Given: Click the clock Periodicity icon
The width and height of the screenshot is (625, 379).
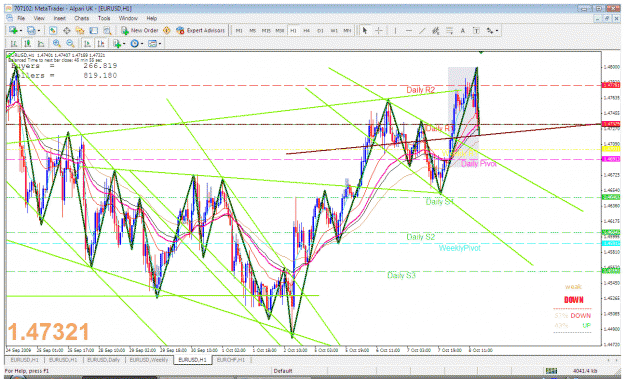Looking at the screenshot, I should tap(134, 43).
